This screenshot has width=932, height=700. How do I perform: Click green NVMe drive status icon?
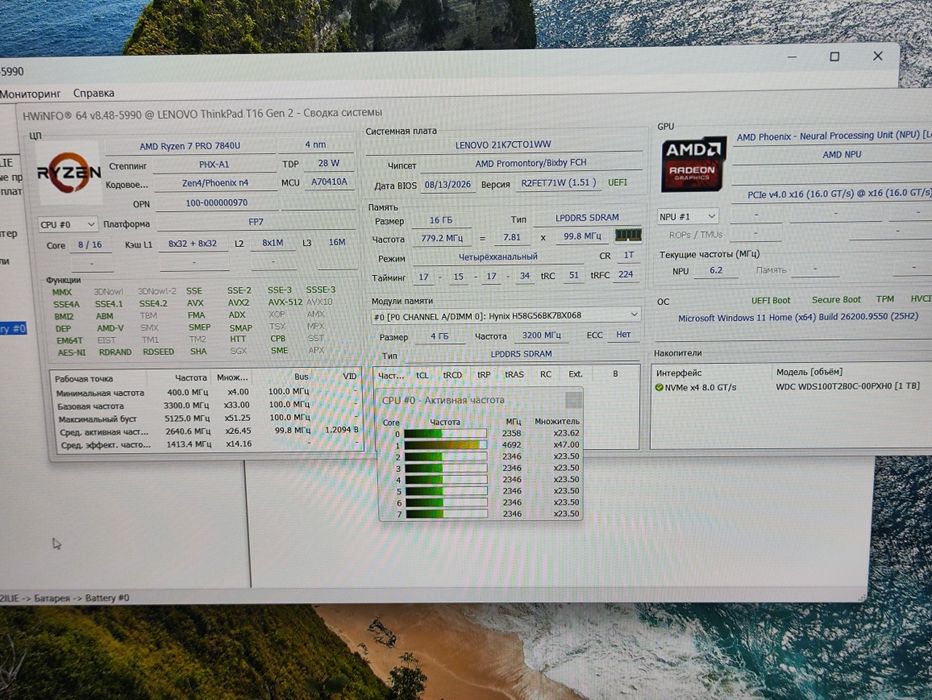[x=659, y=387]
